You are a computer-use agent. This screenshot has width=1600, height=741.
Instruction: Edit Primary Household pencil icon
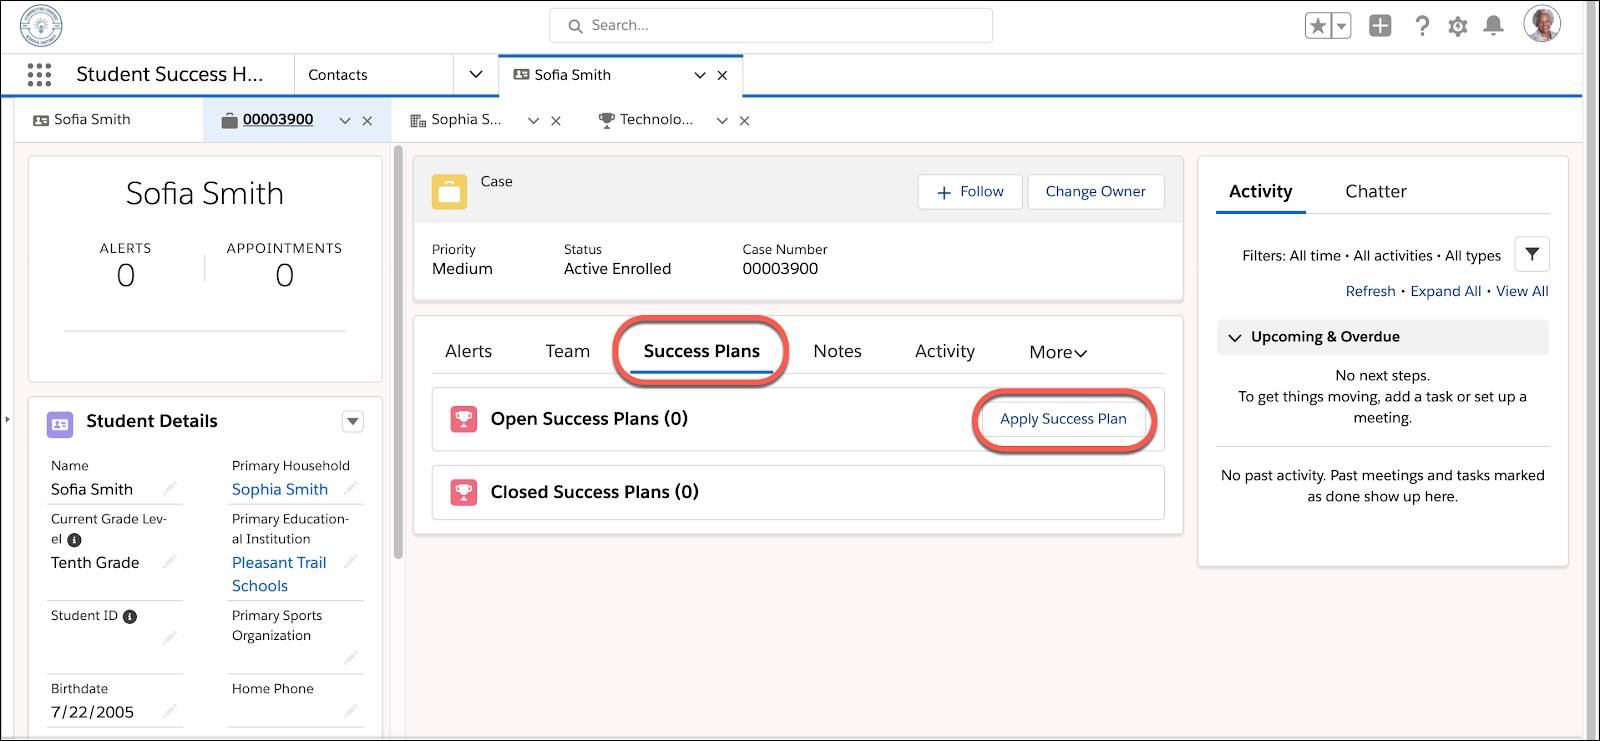pyautogui.click(x=351, y=489)
